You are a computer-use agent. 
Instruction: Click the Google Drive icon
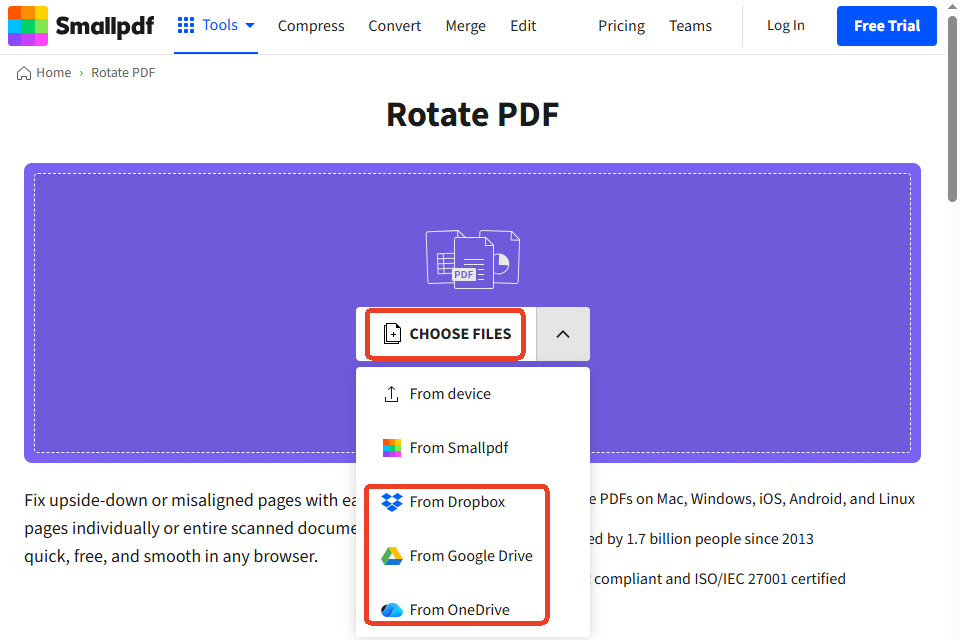(x=392, y=555)
